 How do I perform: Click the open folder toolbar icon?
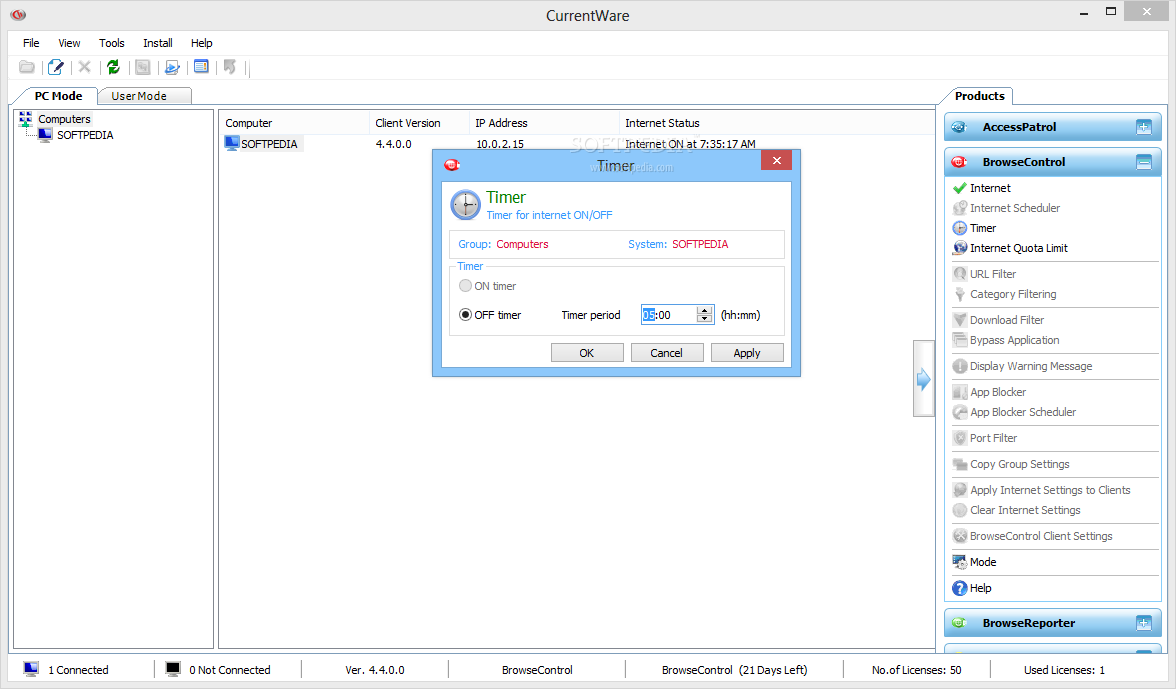27,67
